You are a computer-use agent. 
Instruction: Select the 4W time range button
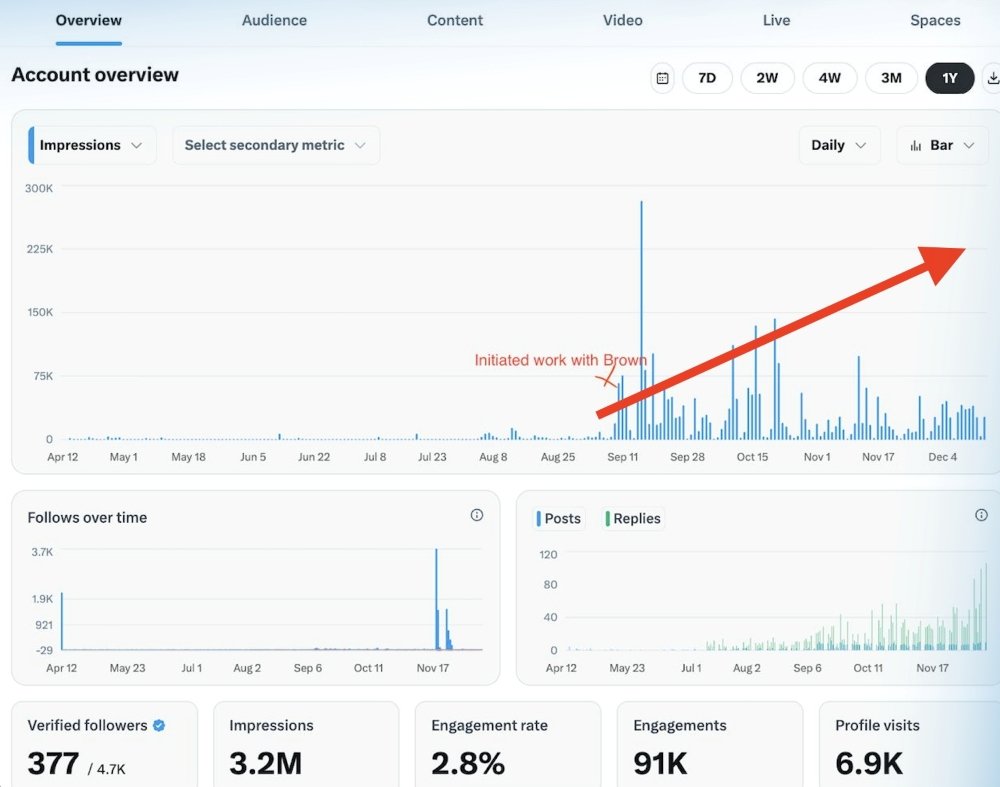click(829, 78)
